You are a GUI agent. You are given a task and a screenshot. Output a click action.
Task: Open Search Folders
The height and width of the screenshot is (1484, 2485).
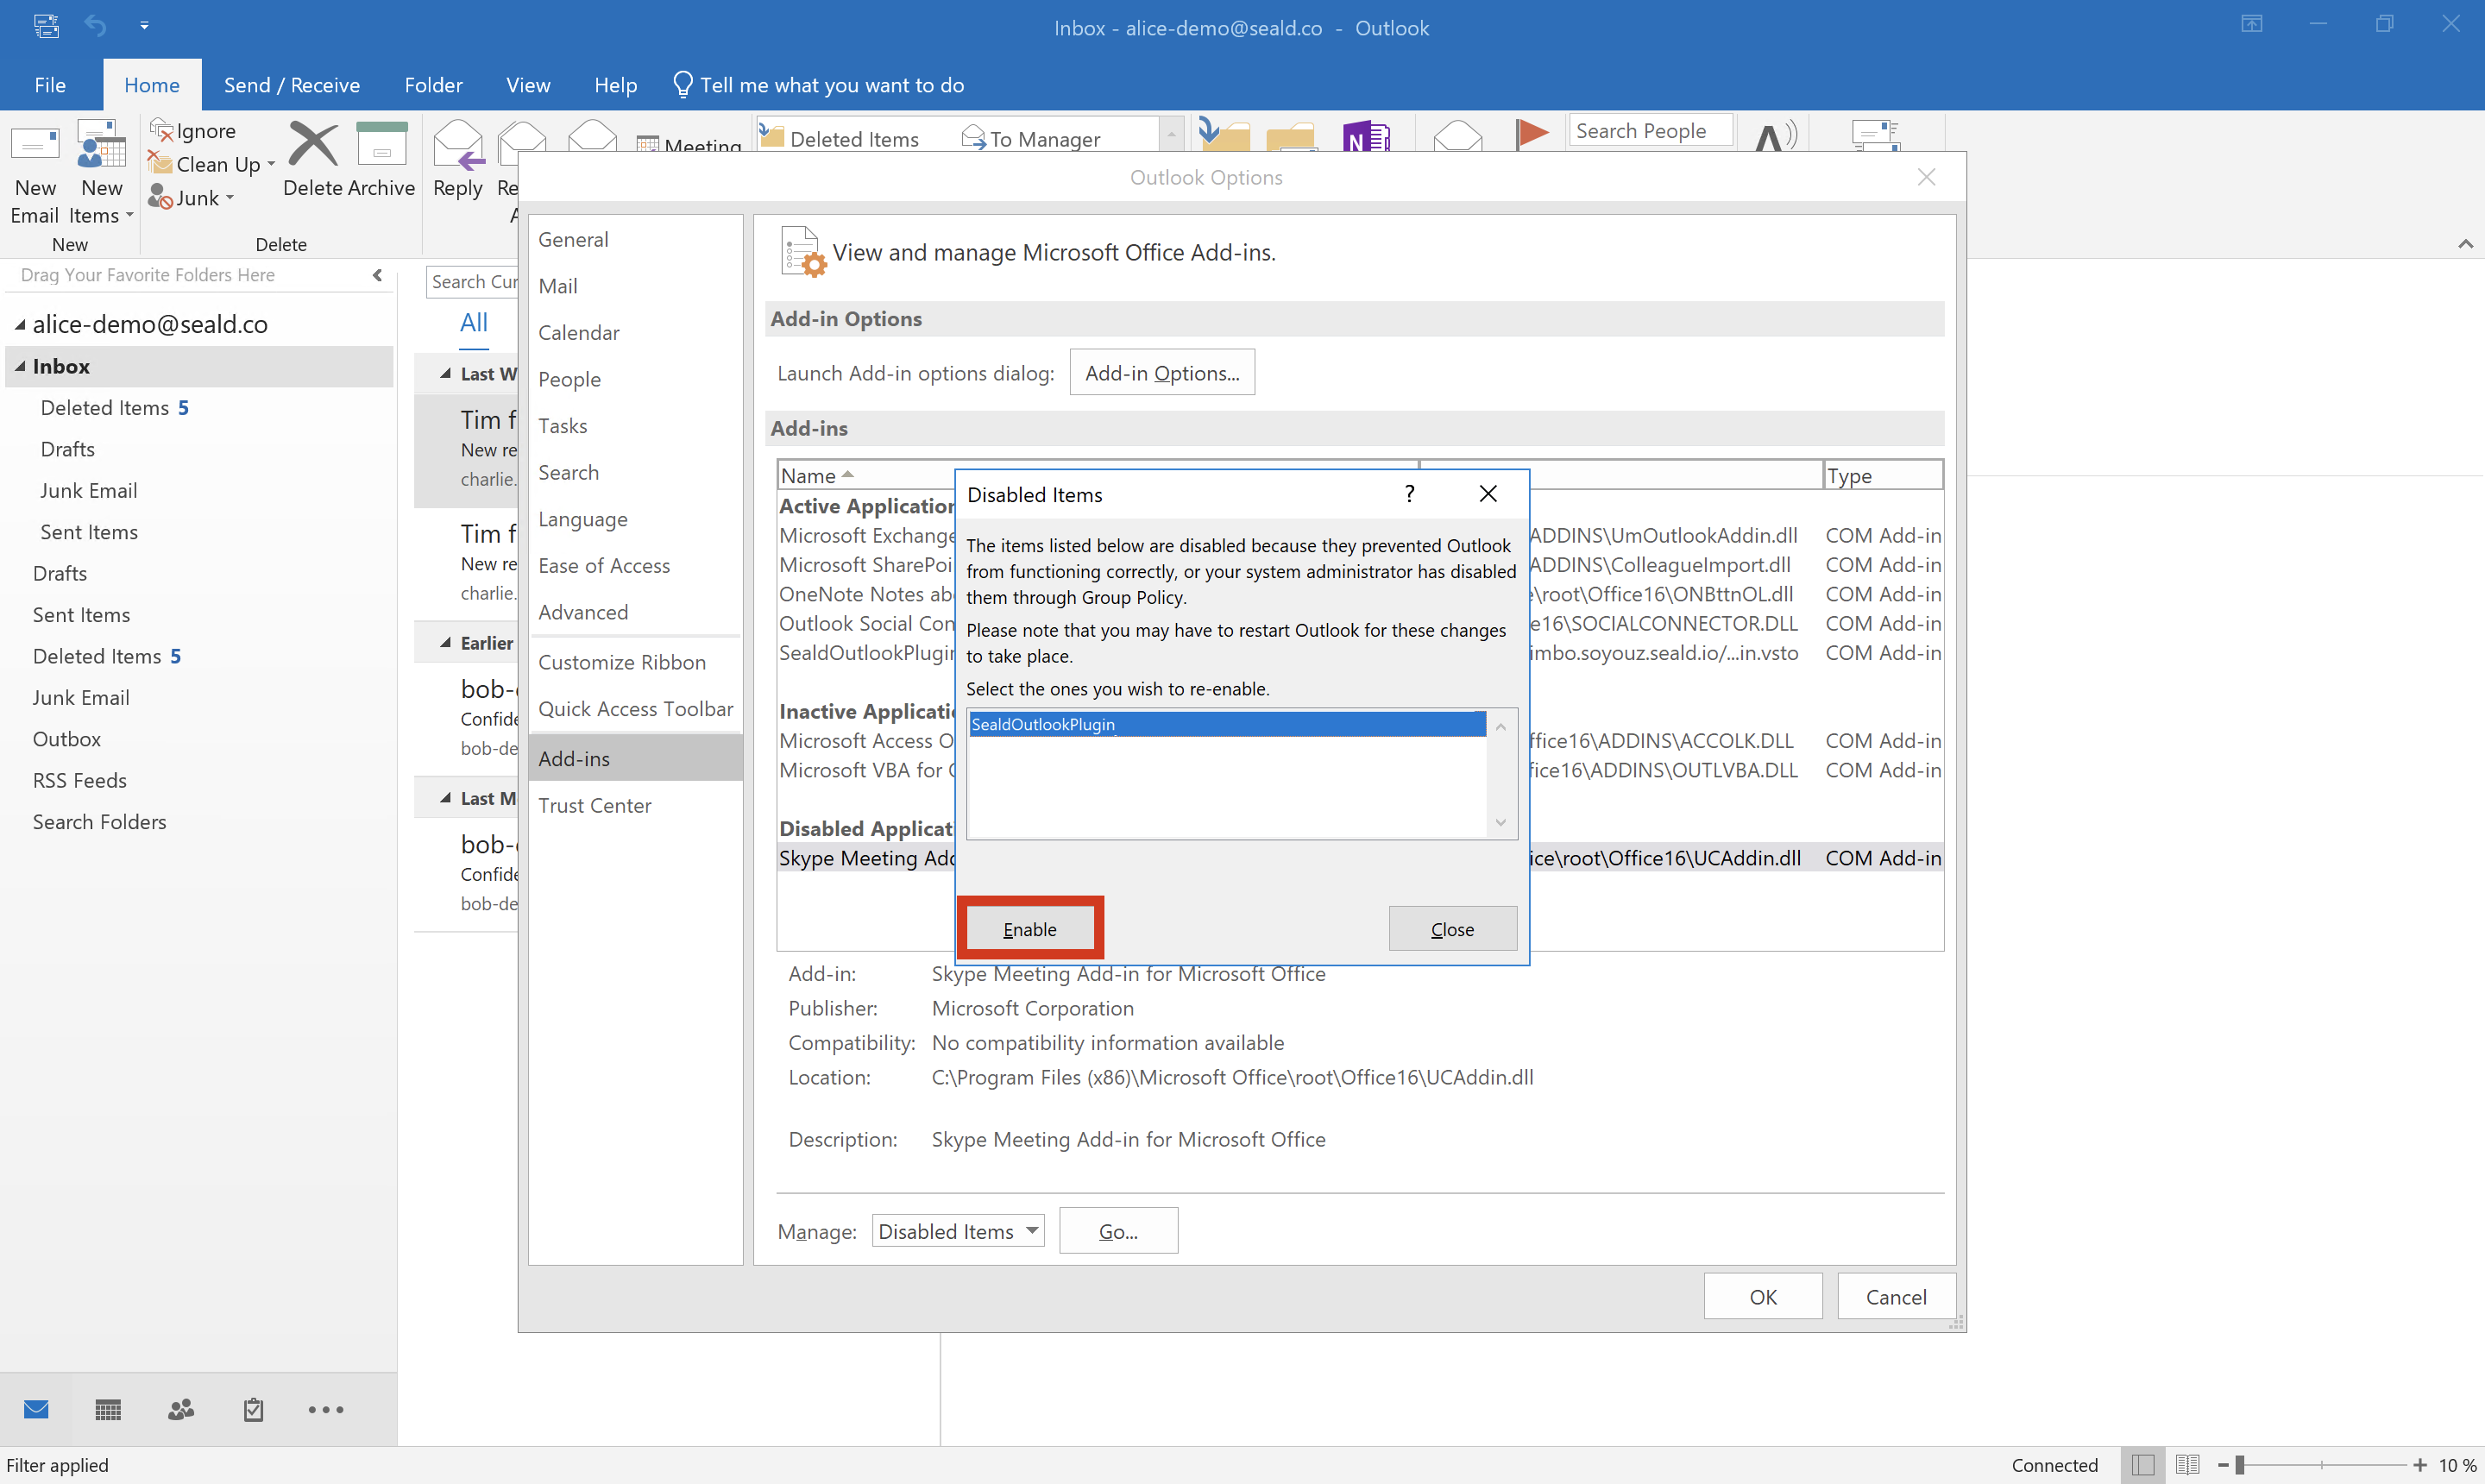click(x=100, y=822)
